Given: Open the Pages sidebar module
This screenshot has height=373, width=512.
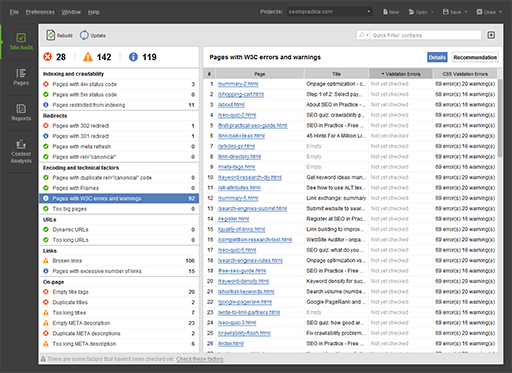Looking at the screenshot, I should [21, 77].
